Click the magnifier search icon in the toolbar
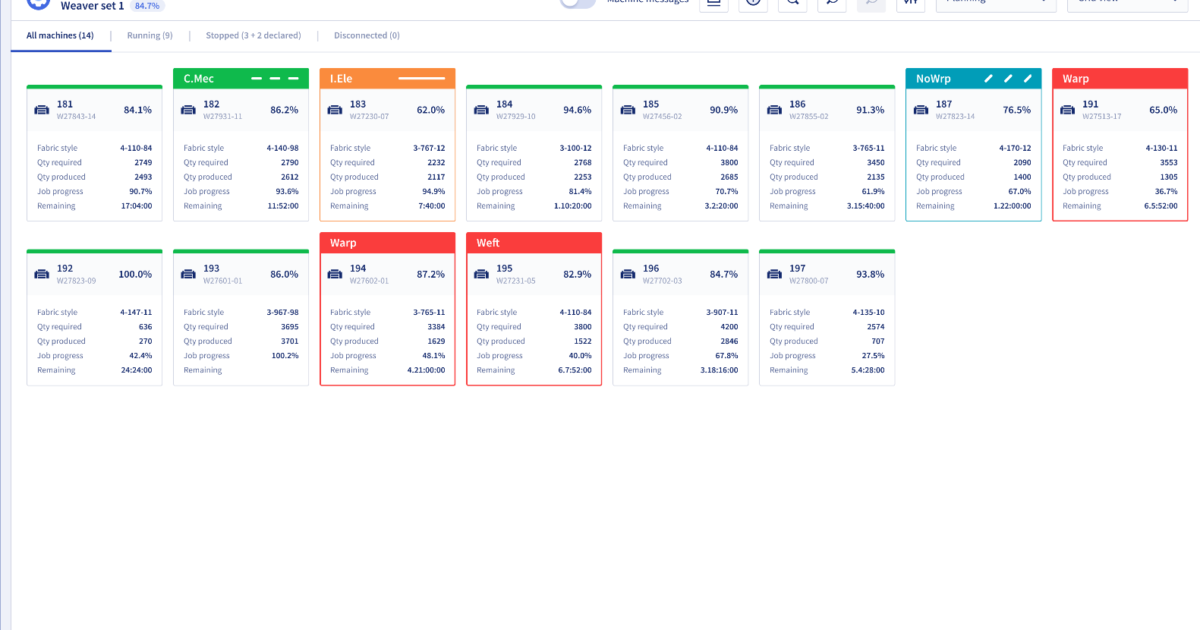 [792, 3]
